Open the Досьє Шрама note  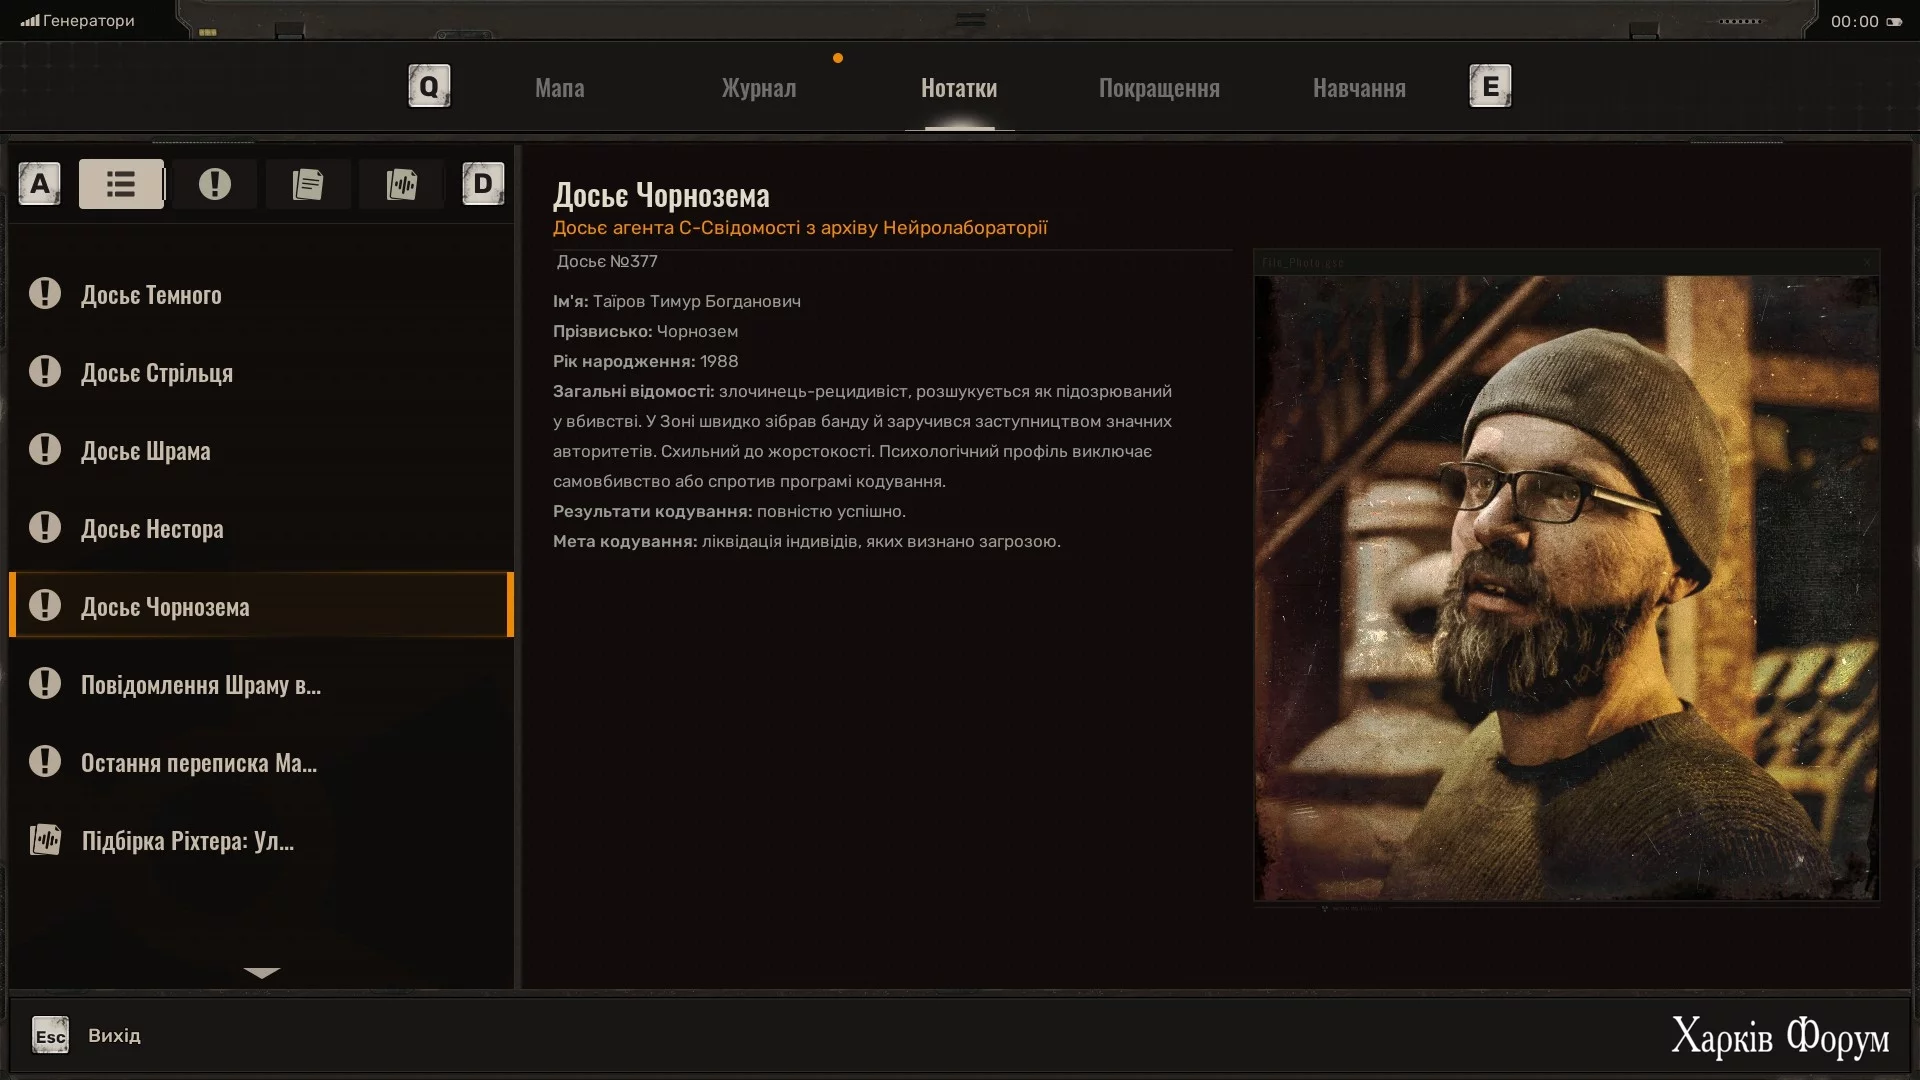pyautogui.click(x=261, y=450)
